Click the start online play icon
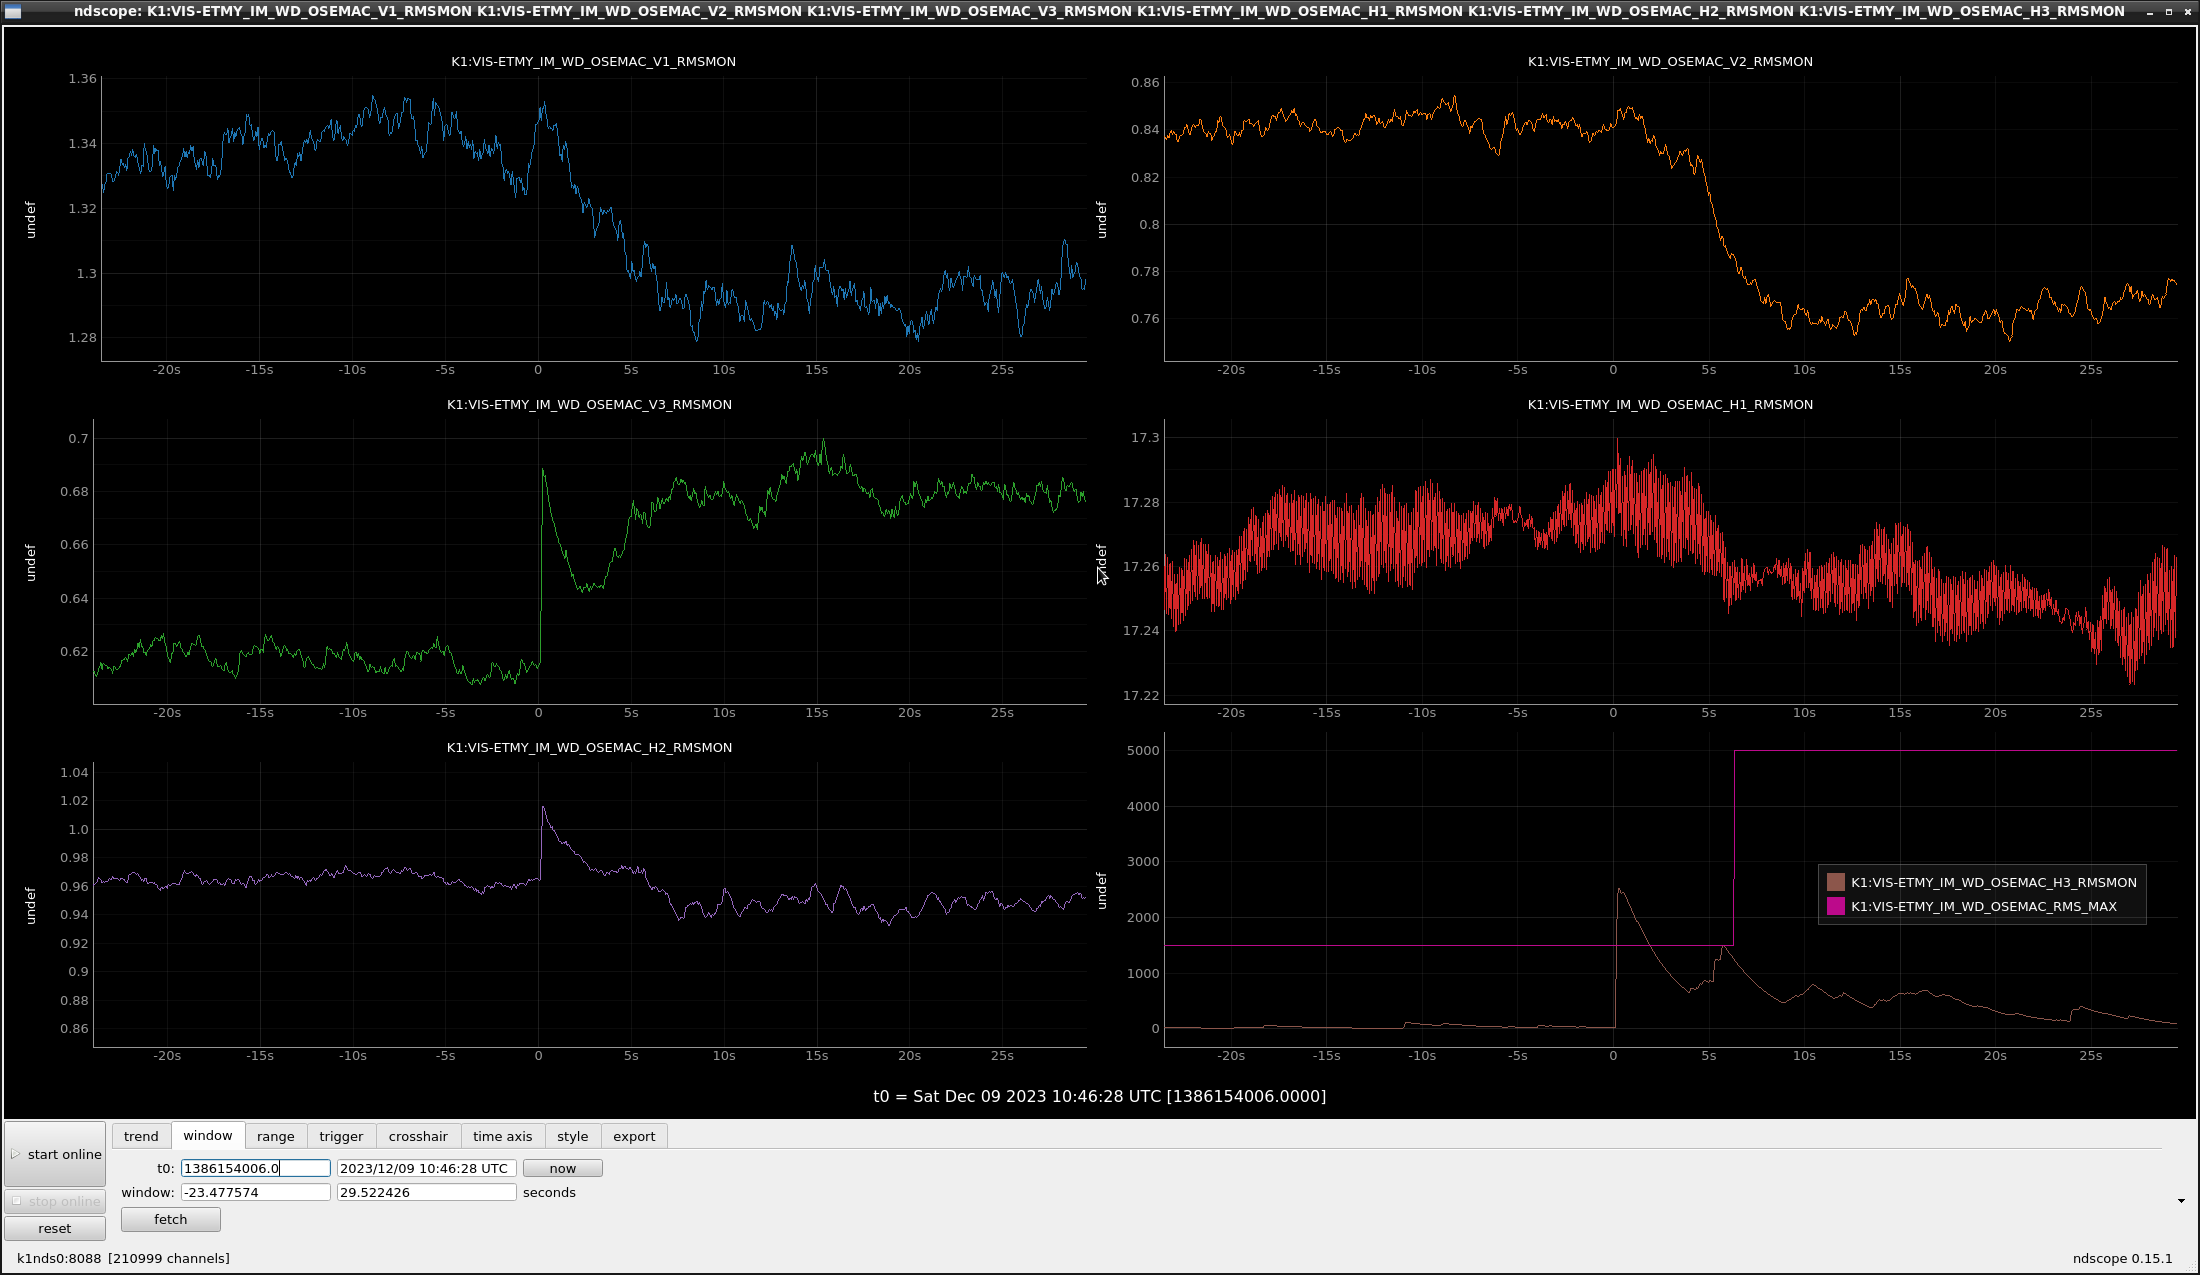 [15, 1154]
